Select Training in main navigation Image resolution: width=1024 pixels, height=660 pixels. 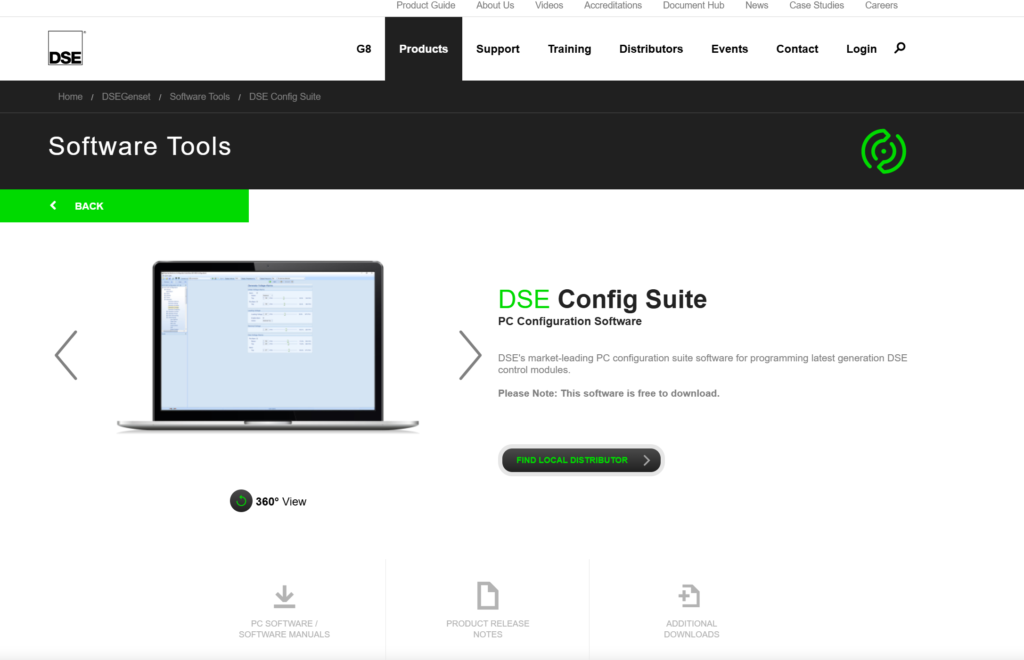click(569, 49)
